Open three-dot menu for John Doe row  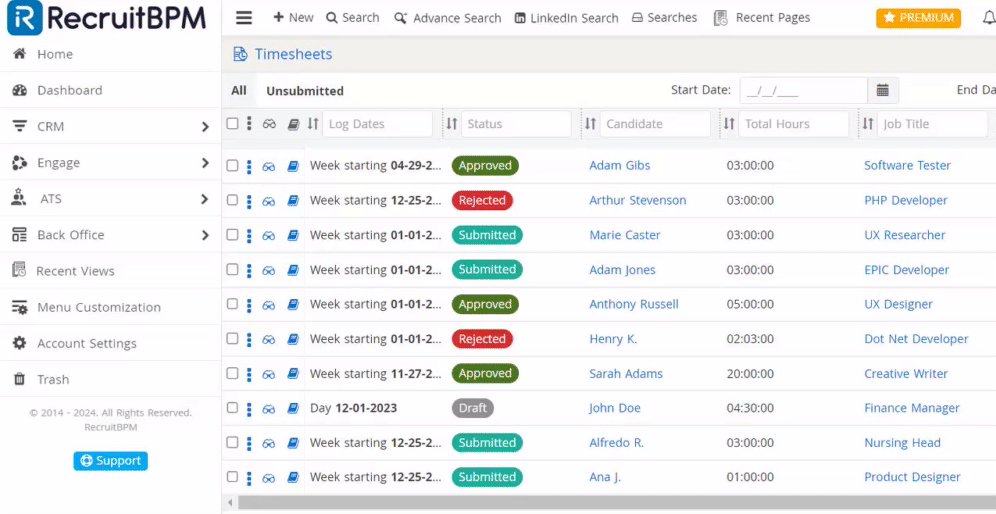[x=249, y=409]
